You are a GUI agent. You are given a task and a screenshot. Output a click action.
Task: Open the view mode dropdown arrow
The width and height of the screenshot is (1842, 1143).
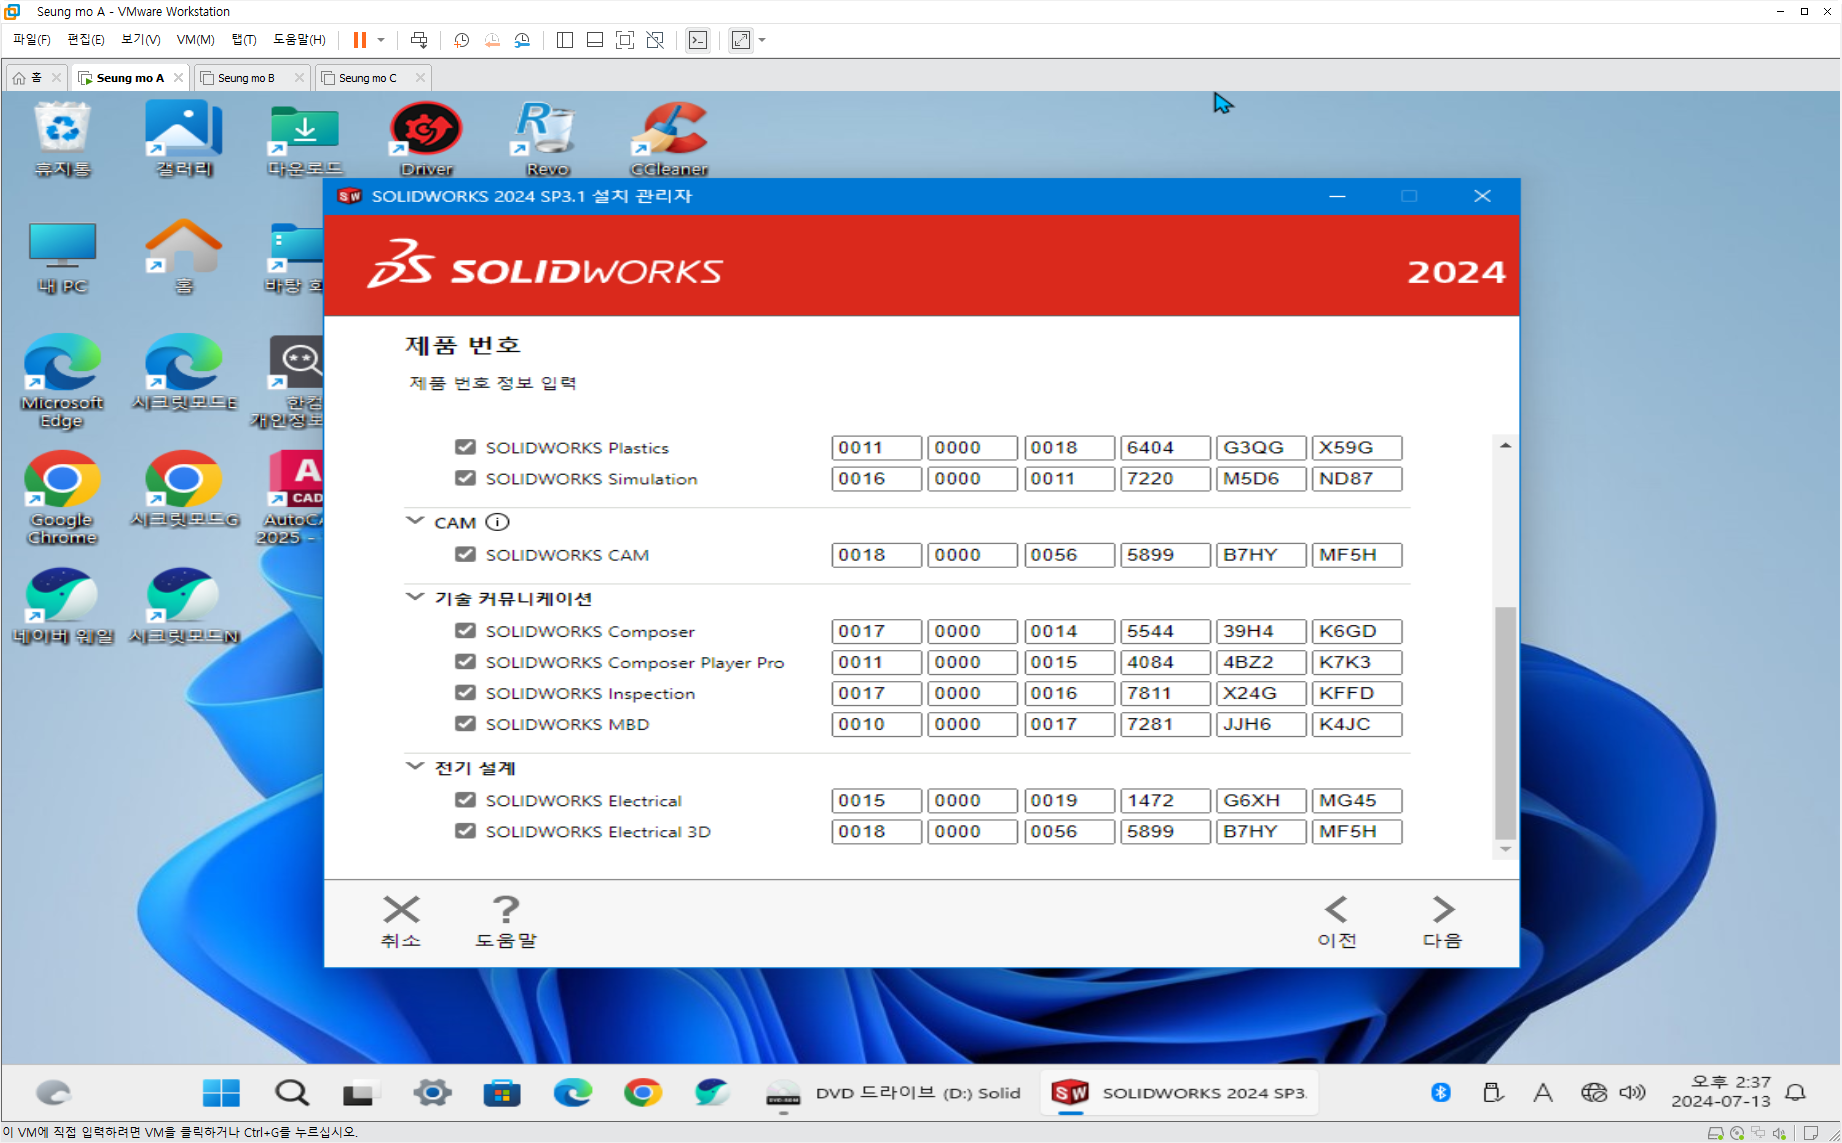click(x=762, y=40)
